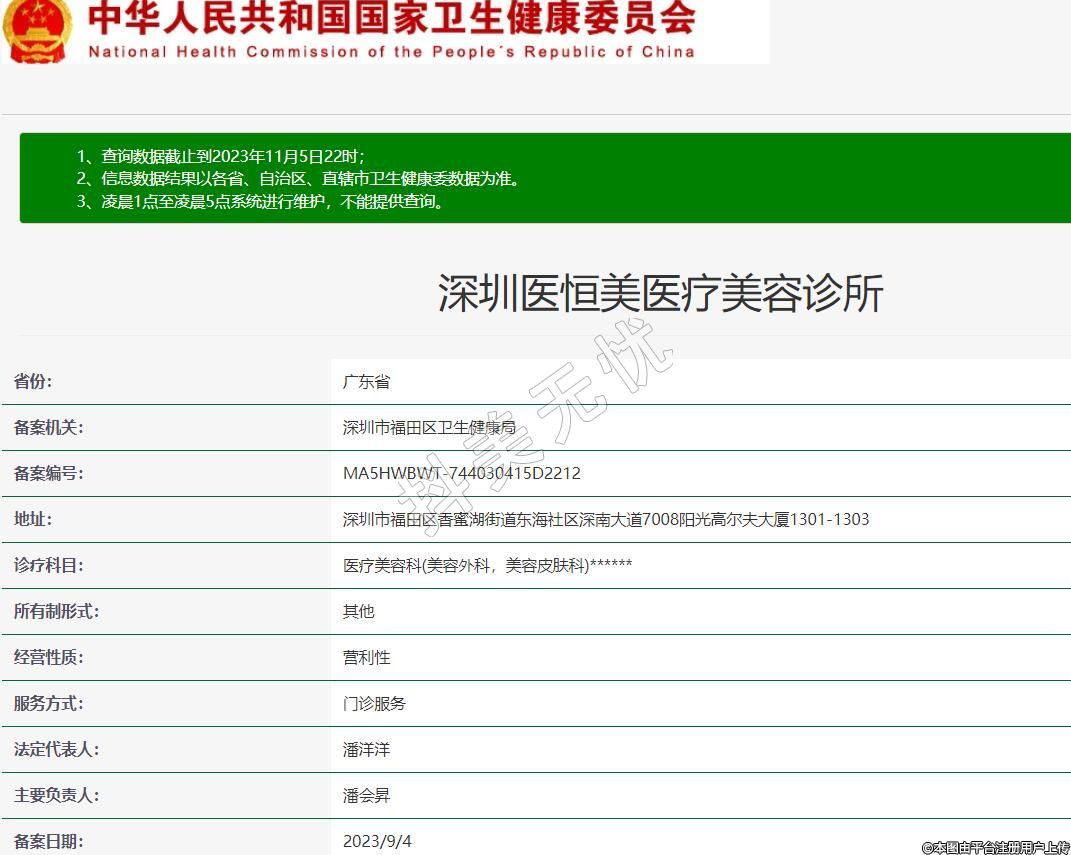Select the main person in charge 潘会昇

[366, 795]
